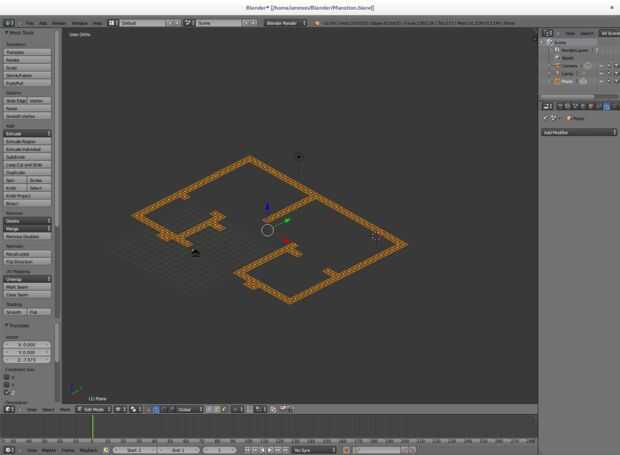
Task: Click the keying set insert keyframe icon
Action: (x=405, y=450)
